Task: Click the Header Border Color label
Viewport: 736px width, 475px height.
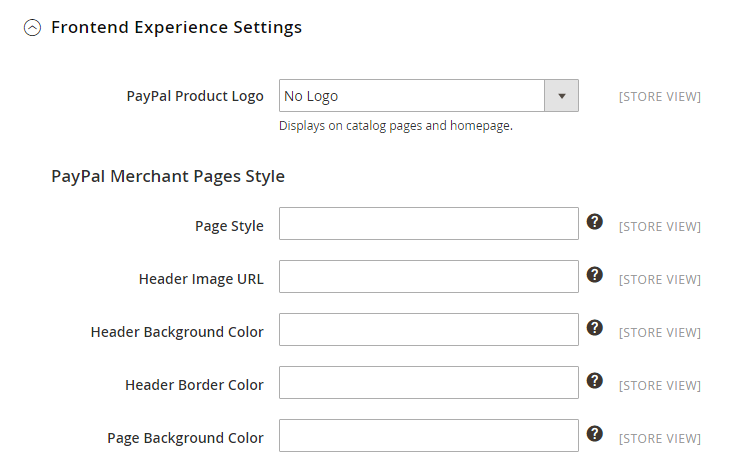Action: point(194,385)
